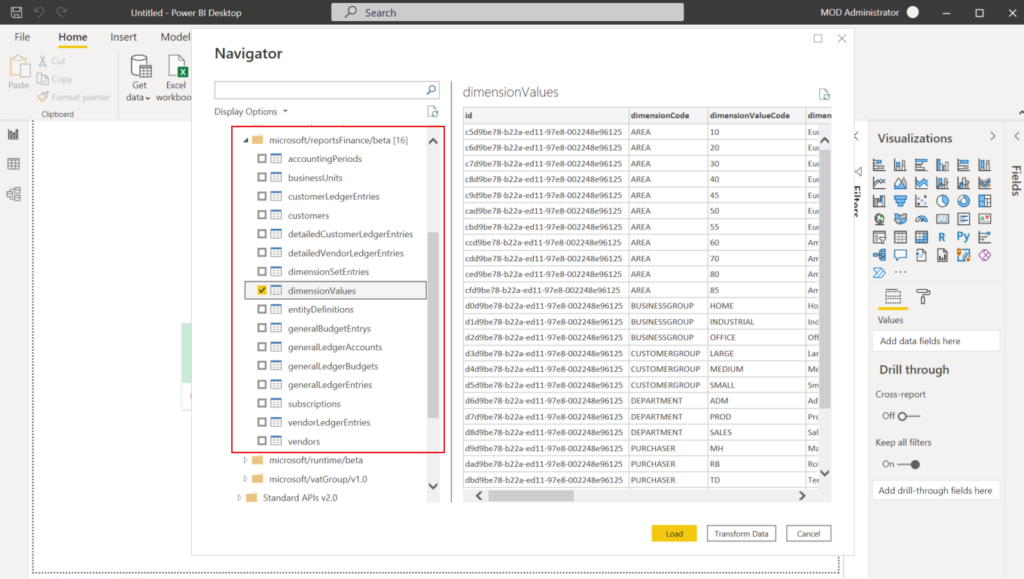Click the Transform Data button
The height and width of the screenshot is (579, 1024).
(741, 533)
